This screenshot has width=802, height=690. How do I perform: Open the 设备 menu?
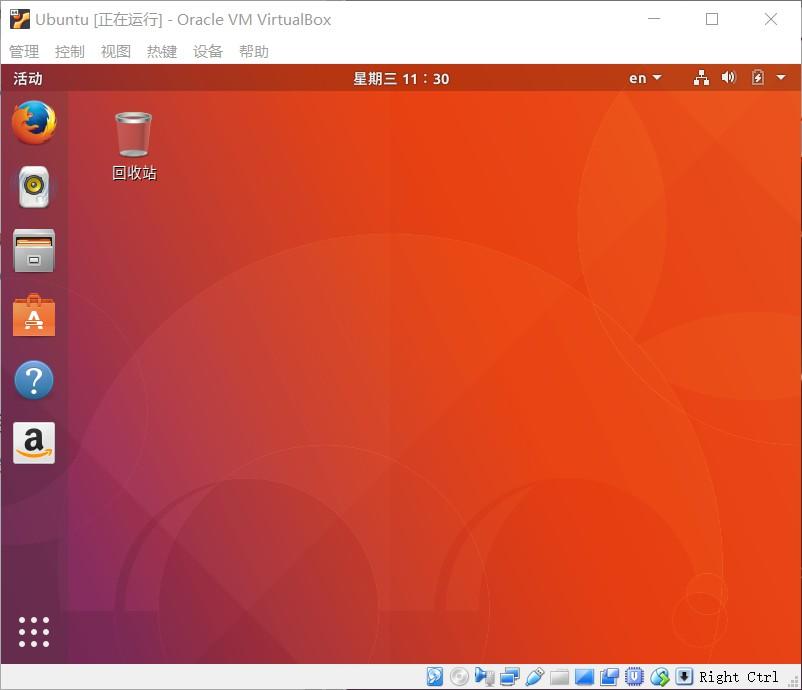click(x=208, y=51)
